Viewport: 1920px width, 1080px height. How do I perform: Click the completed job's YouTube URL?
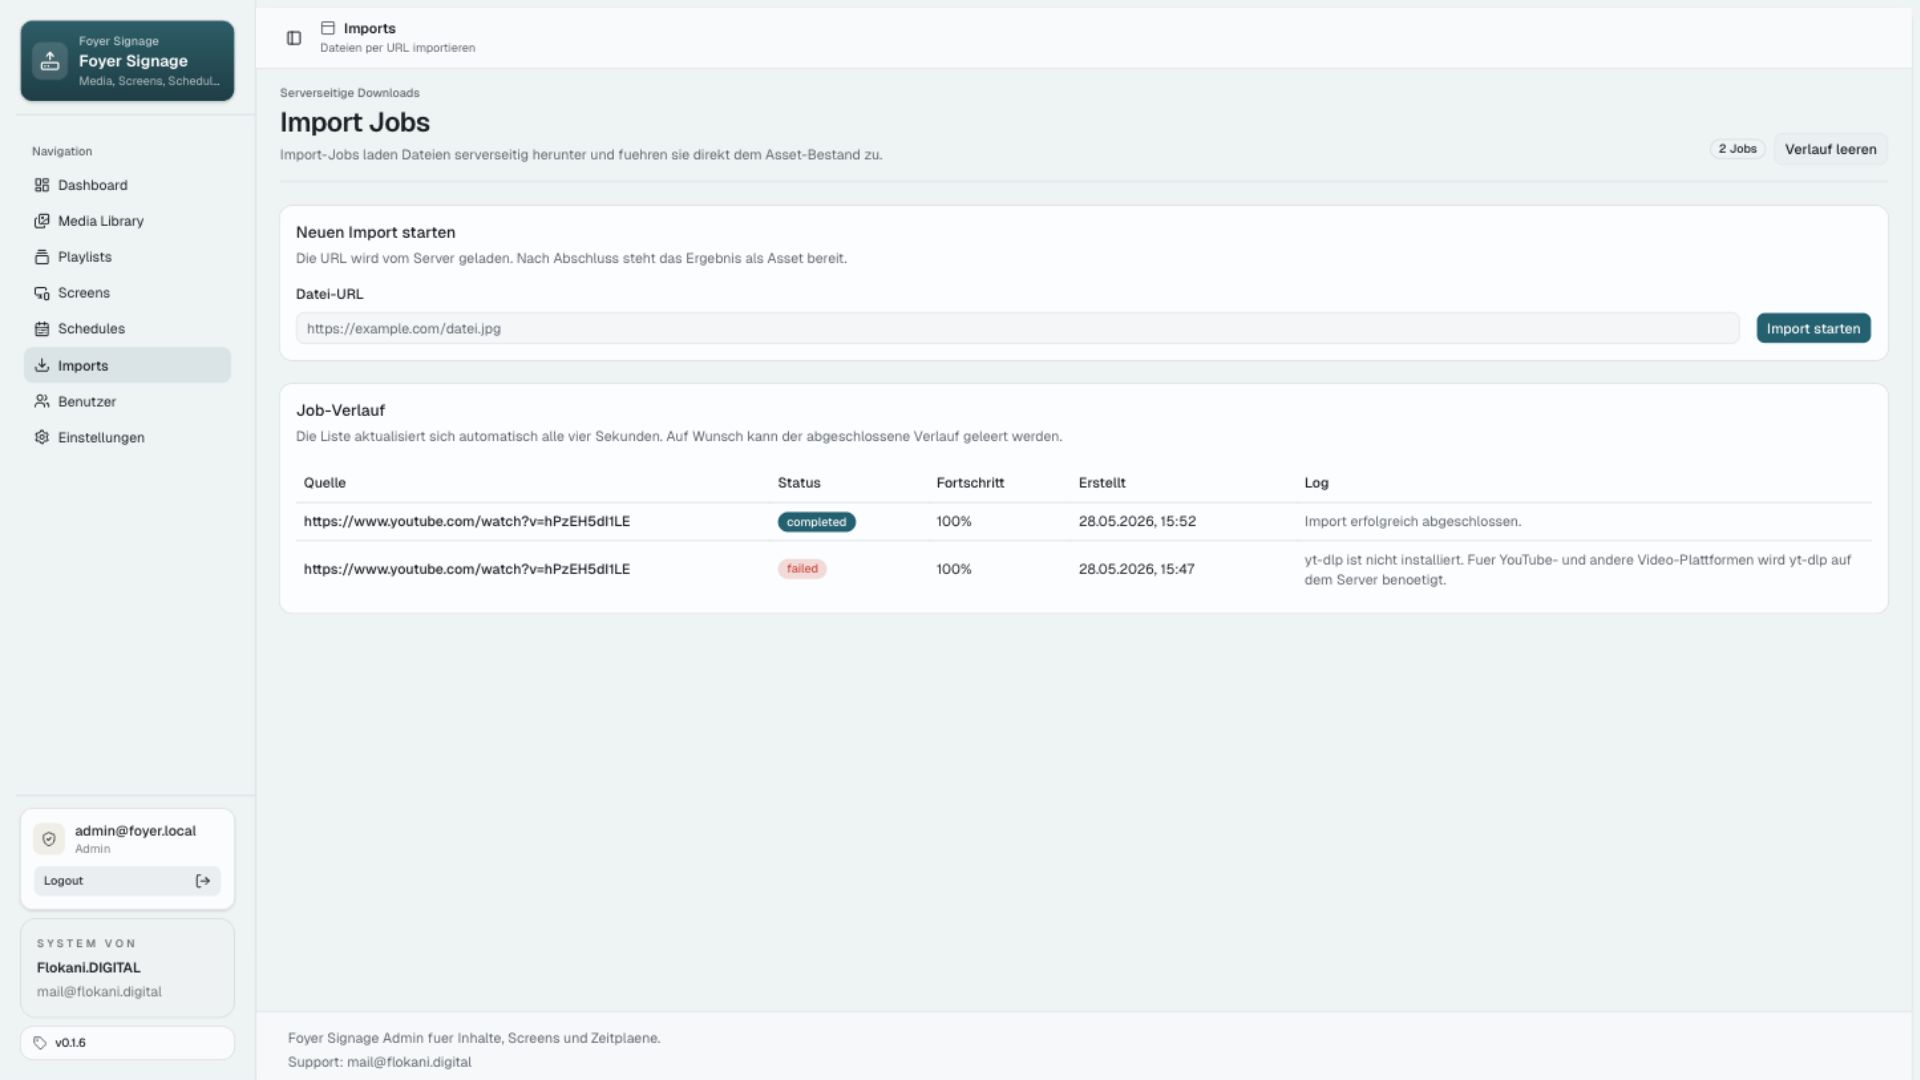tap(466, 521)
